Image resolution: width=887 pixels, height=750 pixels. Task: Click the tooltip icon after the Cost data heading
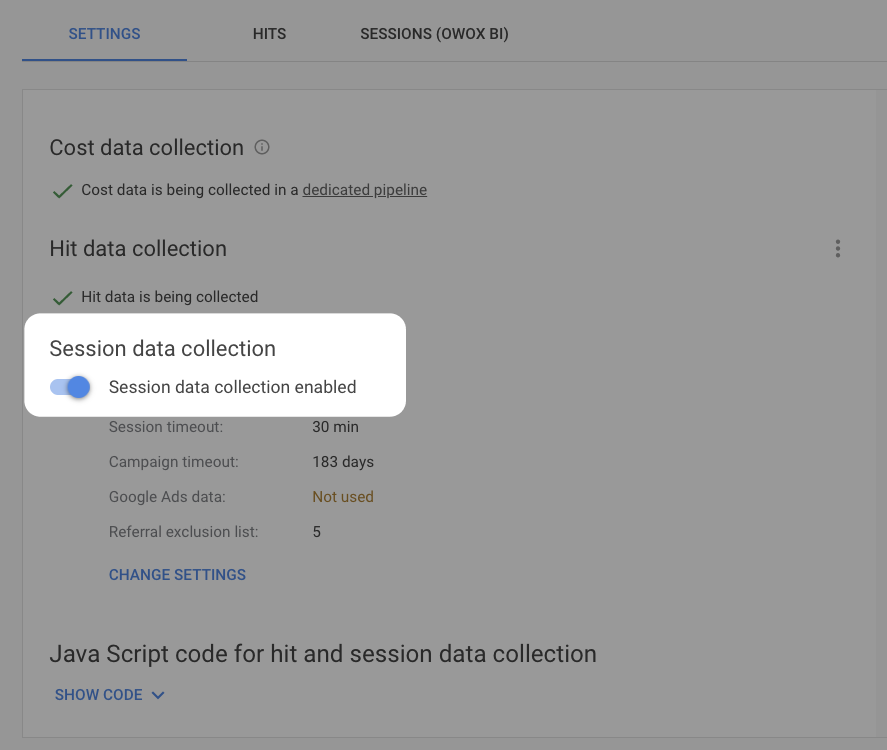(x=261, y=147)
